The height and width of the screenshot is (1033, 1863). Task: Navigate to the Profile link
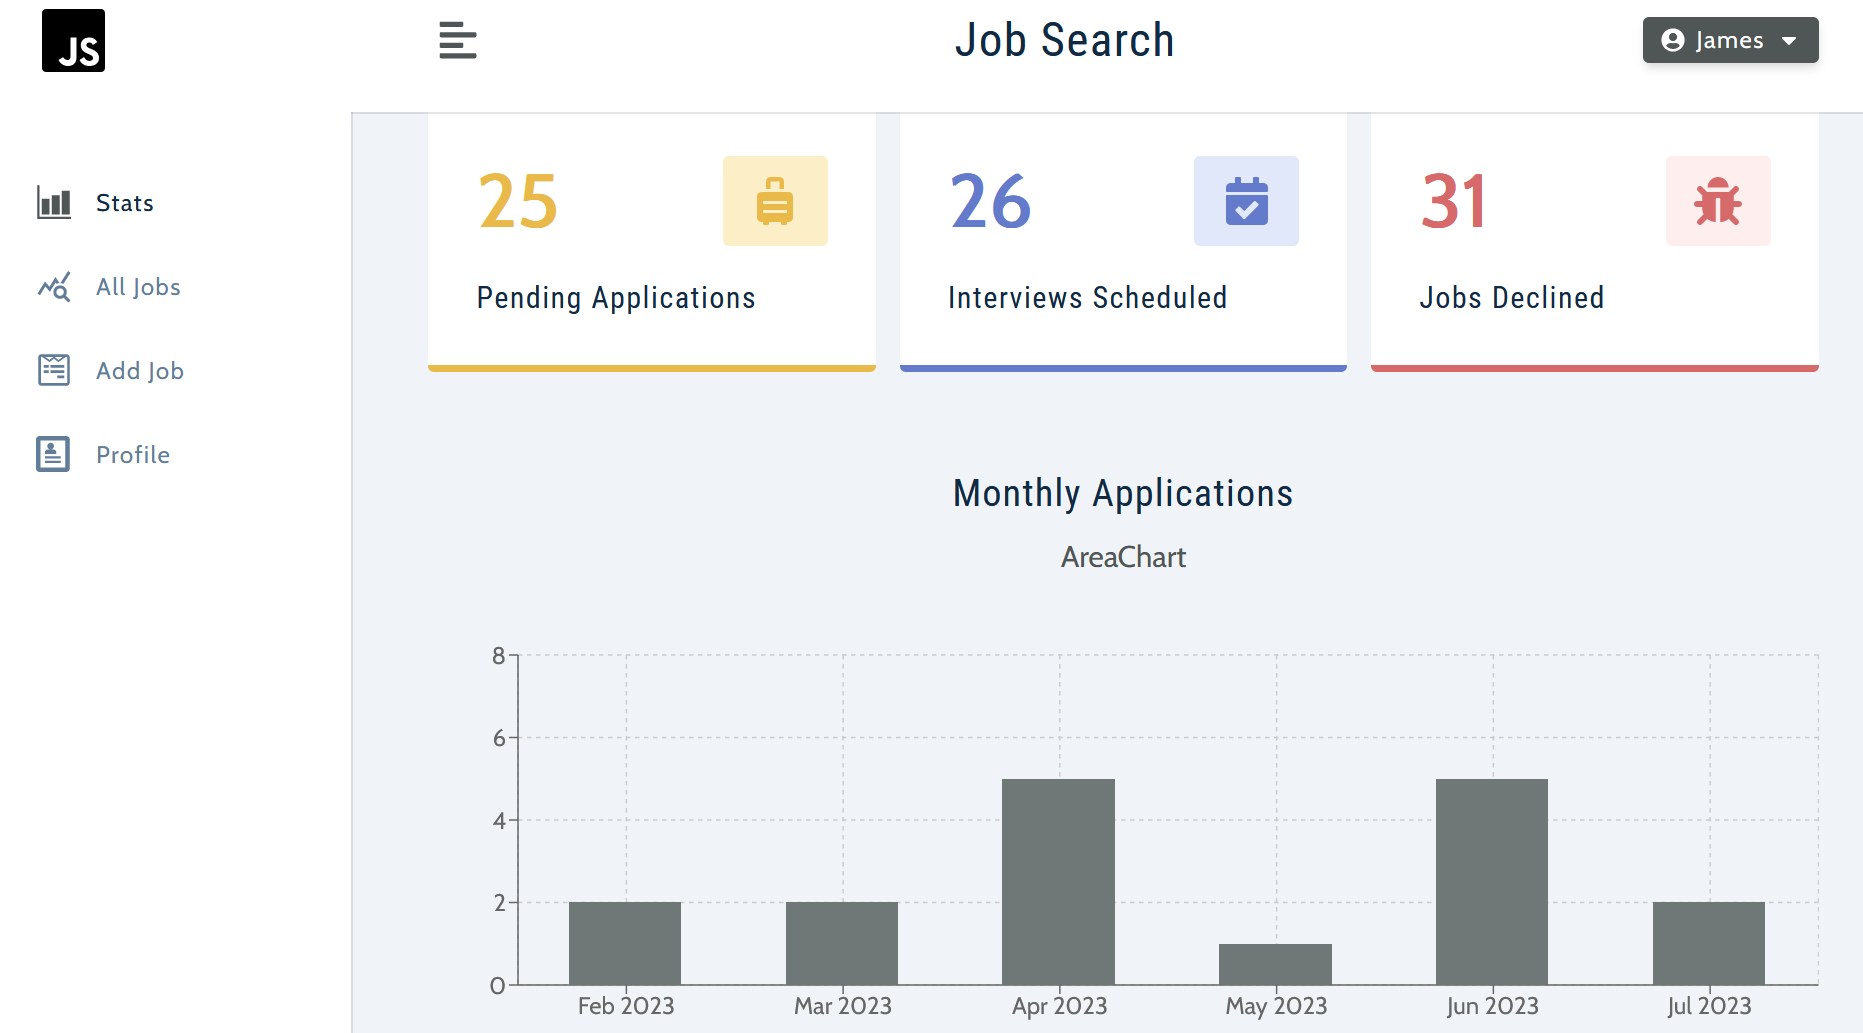133,455
